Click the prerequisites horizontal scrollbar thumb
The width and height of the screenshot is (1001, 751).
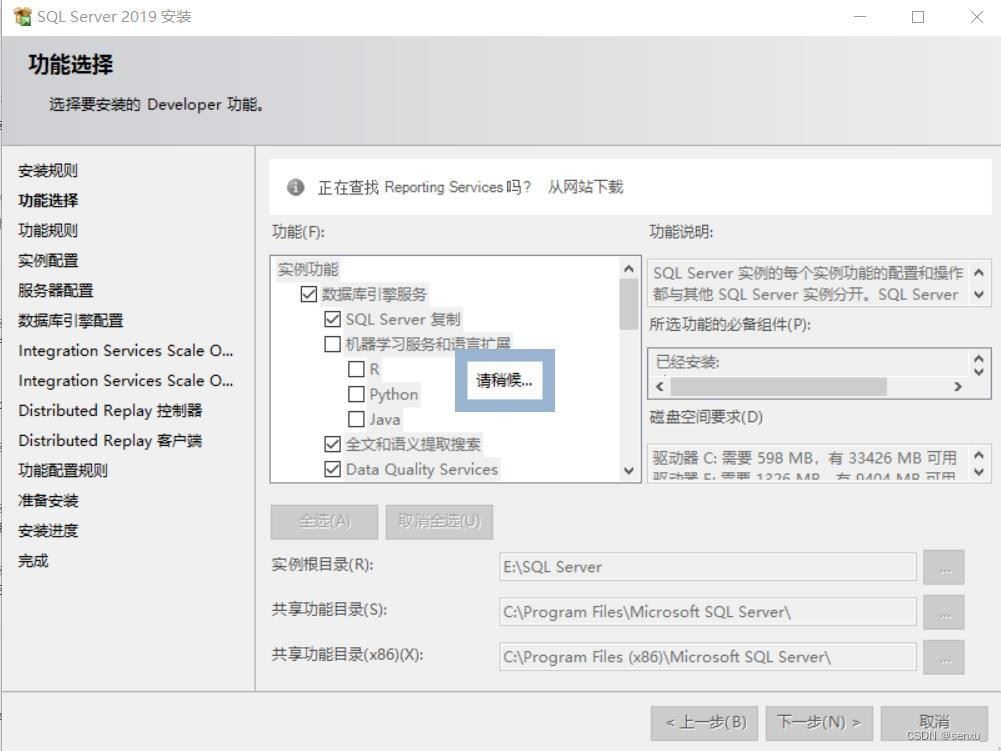(x=778, y=386)
